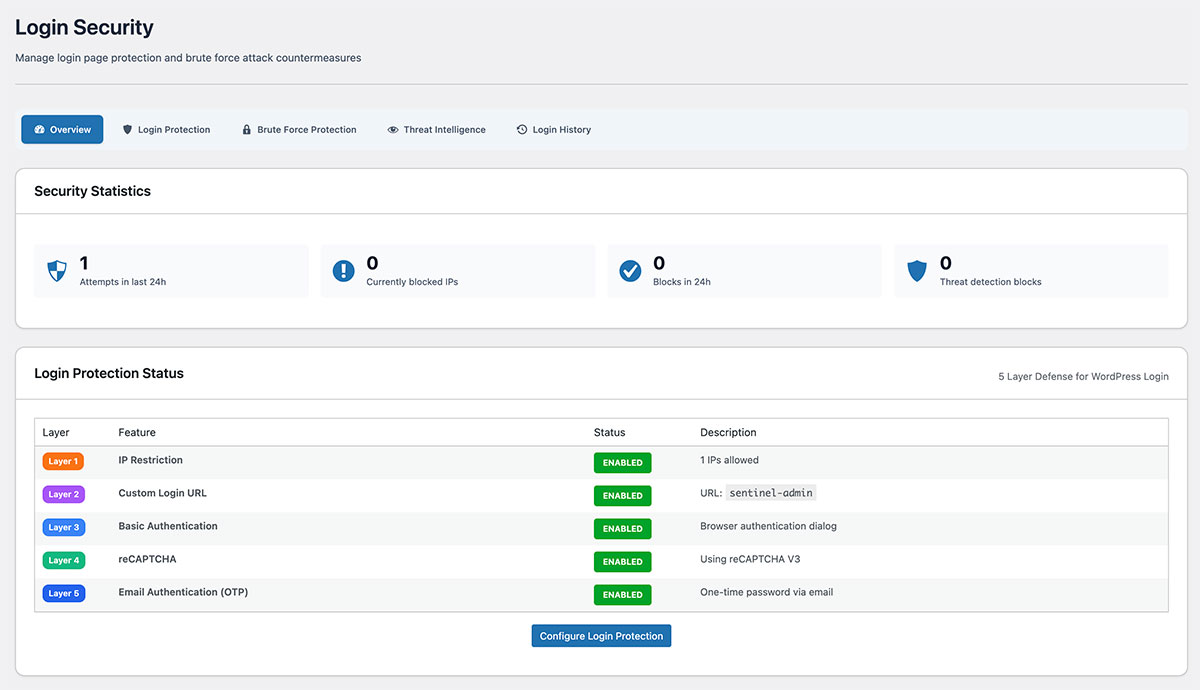Click the green Layer 4 badge

(x=63, y=560)
